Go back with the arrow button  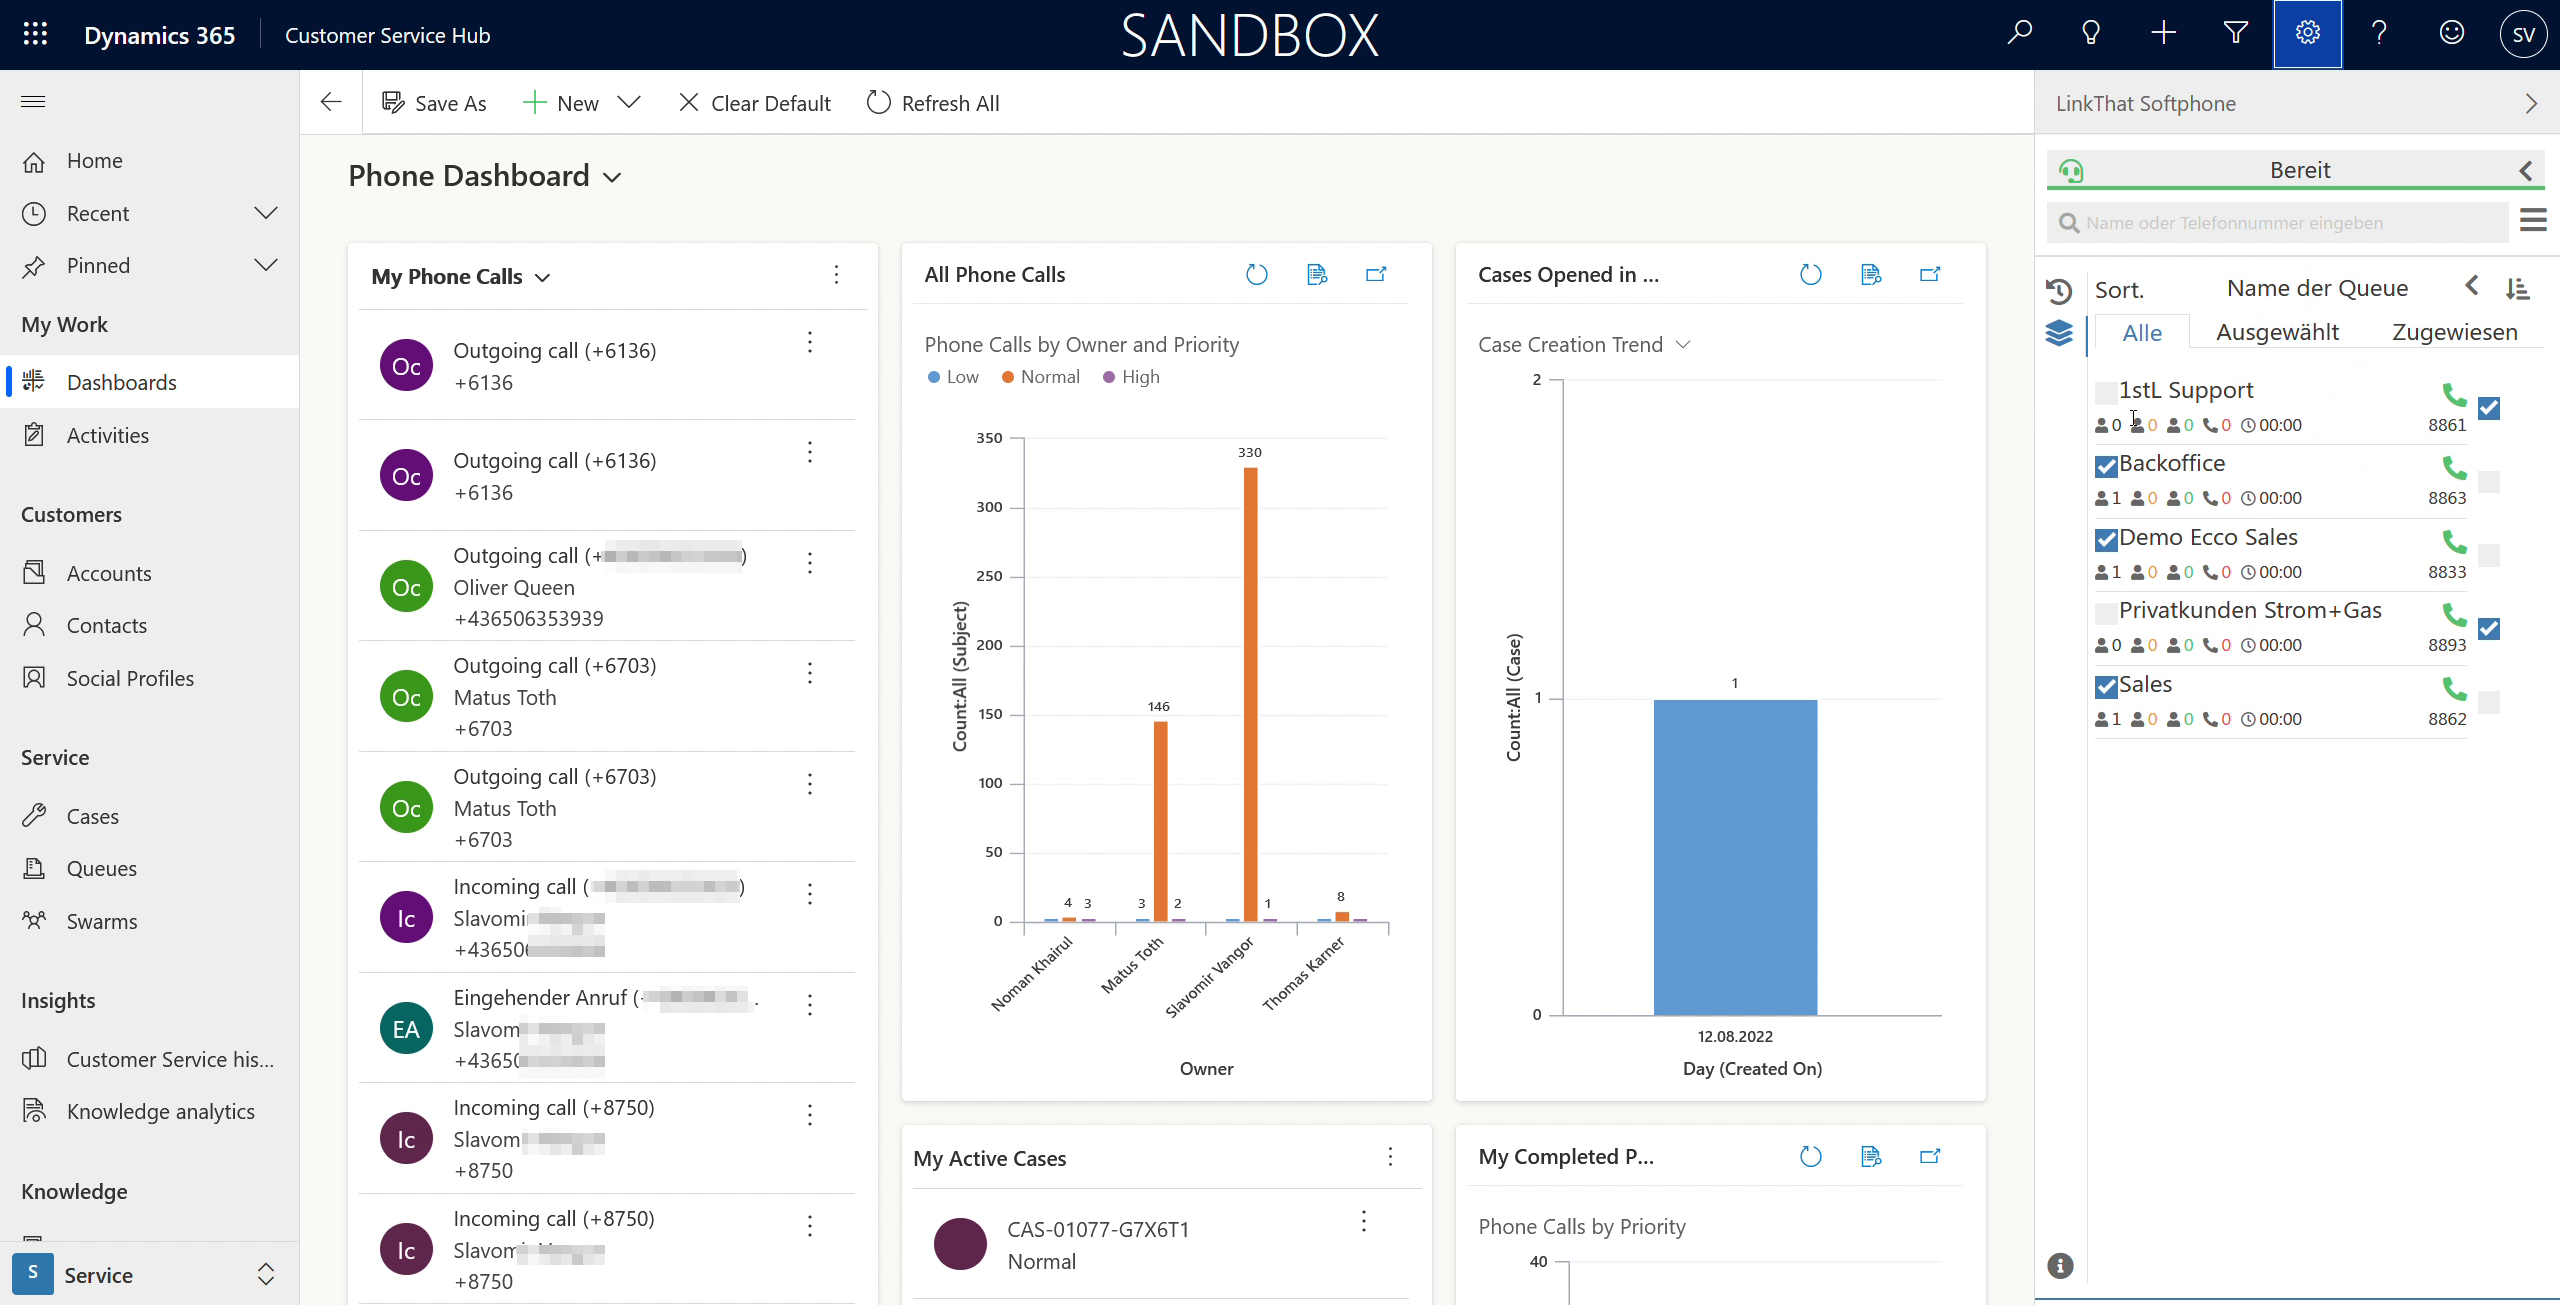tap(331, 102)
